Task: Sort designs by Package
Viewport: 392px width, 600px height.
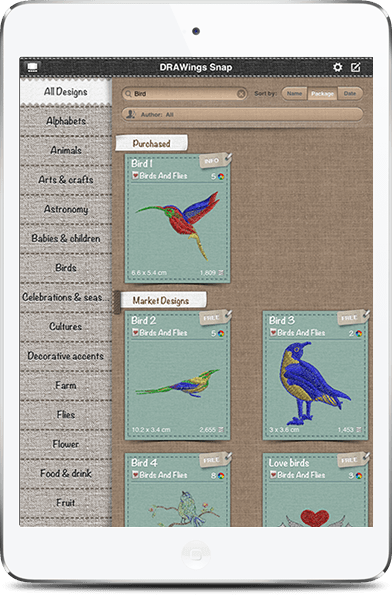Action: pos(322,94)
